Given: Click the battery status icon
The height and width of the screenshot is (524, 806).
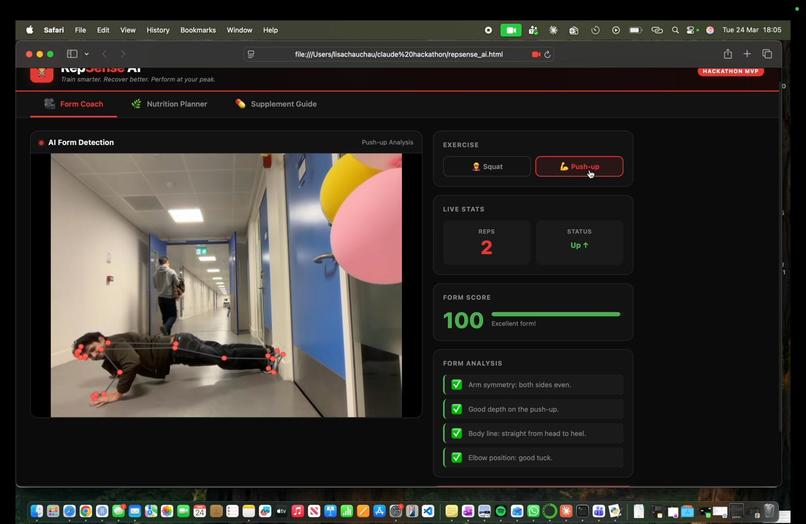Looking at the screenshot, I should pyautogui.click(x=636, y=30).
